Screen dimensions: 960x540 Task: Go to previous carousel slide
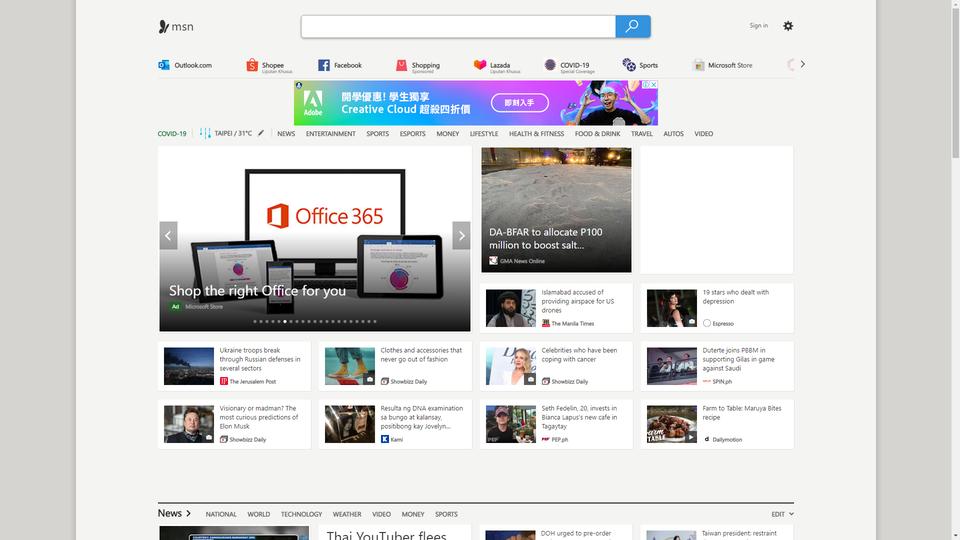[x=168, y=235]
